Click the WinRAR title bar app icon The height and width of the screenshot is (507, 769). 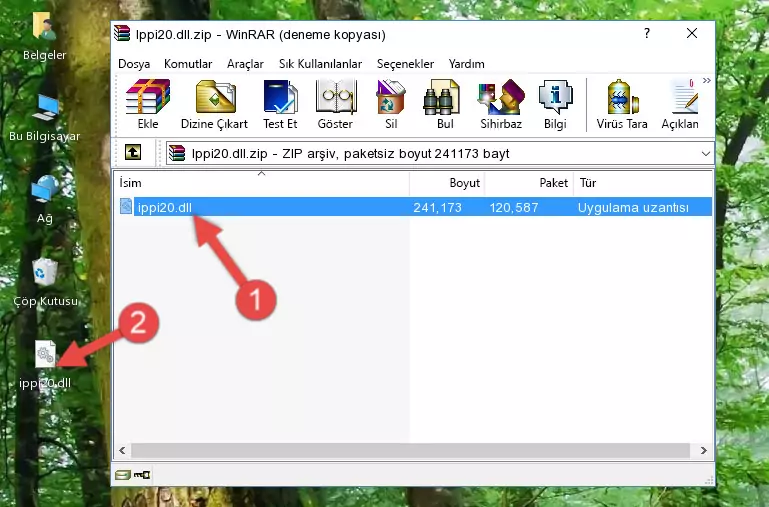point(122,33)
